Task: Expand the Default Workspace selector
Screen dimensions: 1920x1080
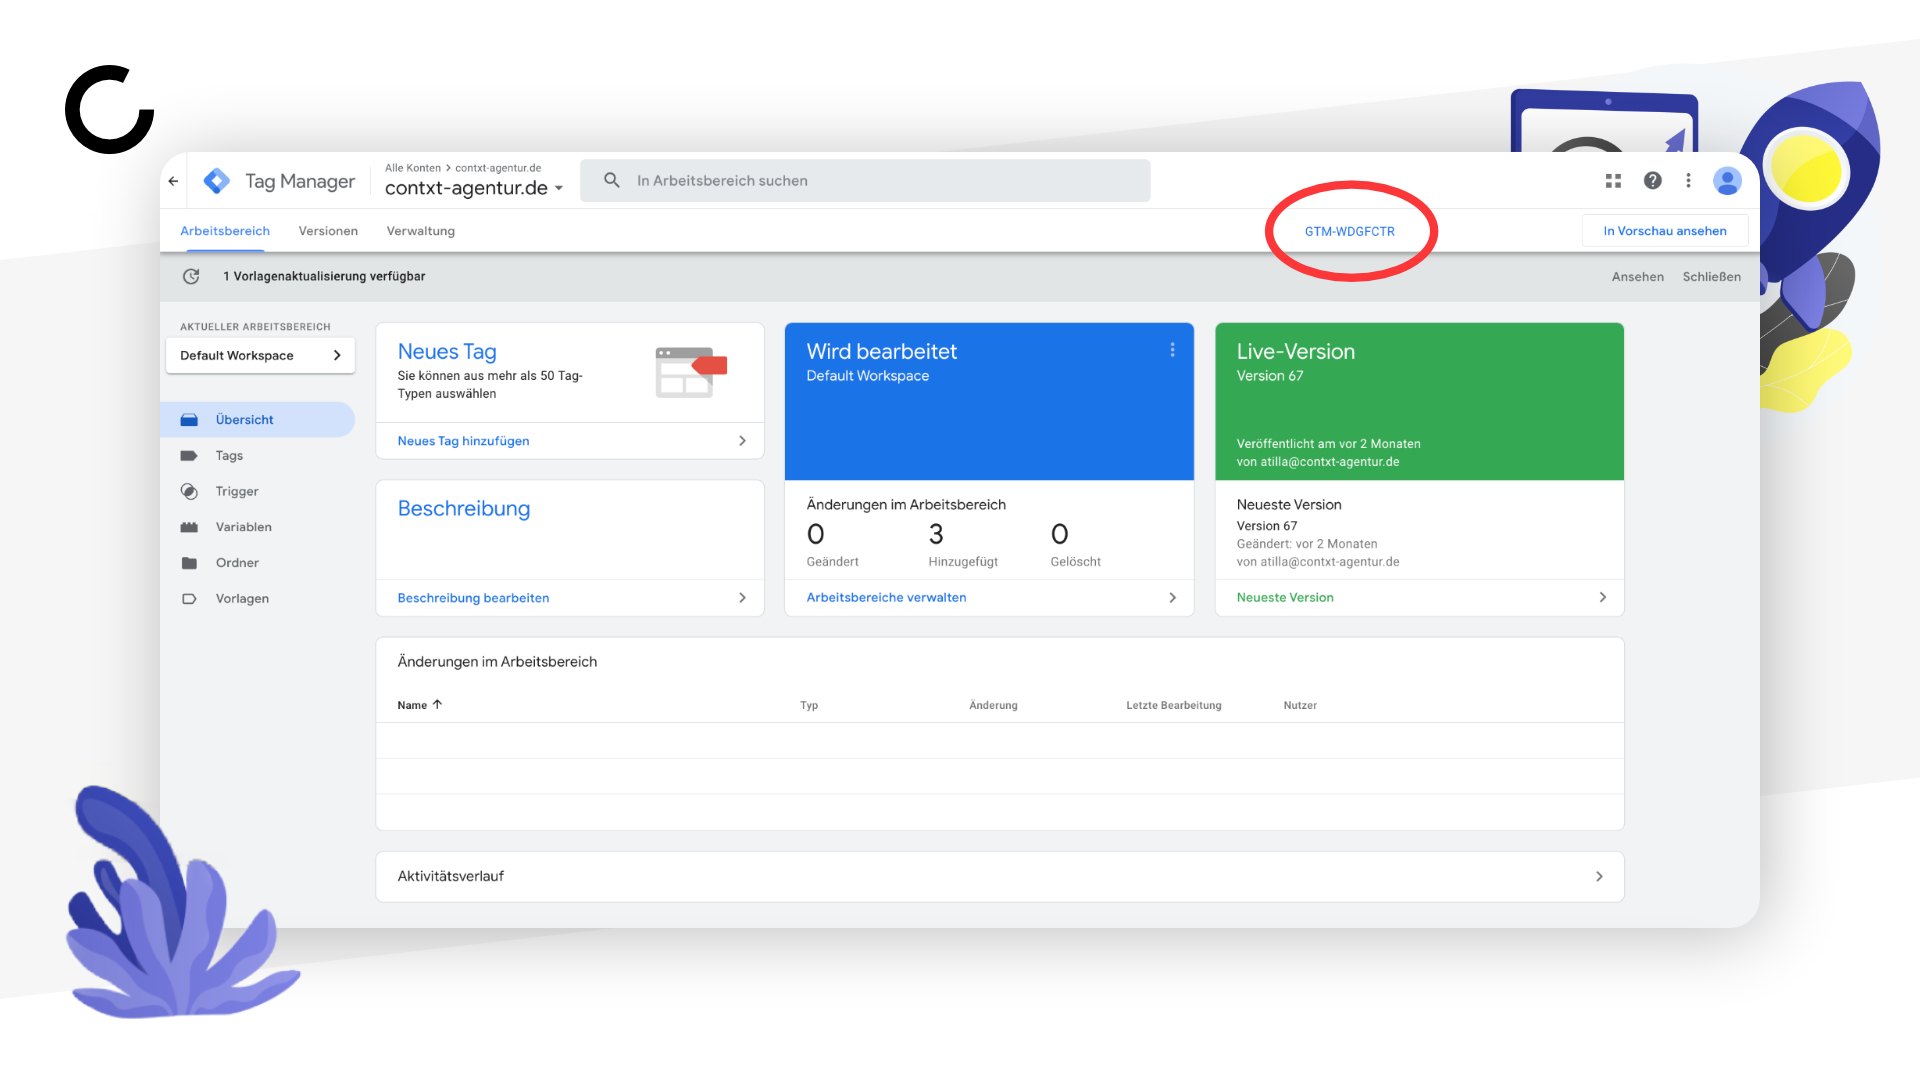Action: (260, 355)
